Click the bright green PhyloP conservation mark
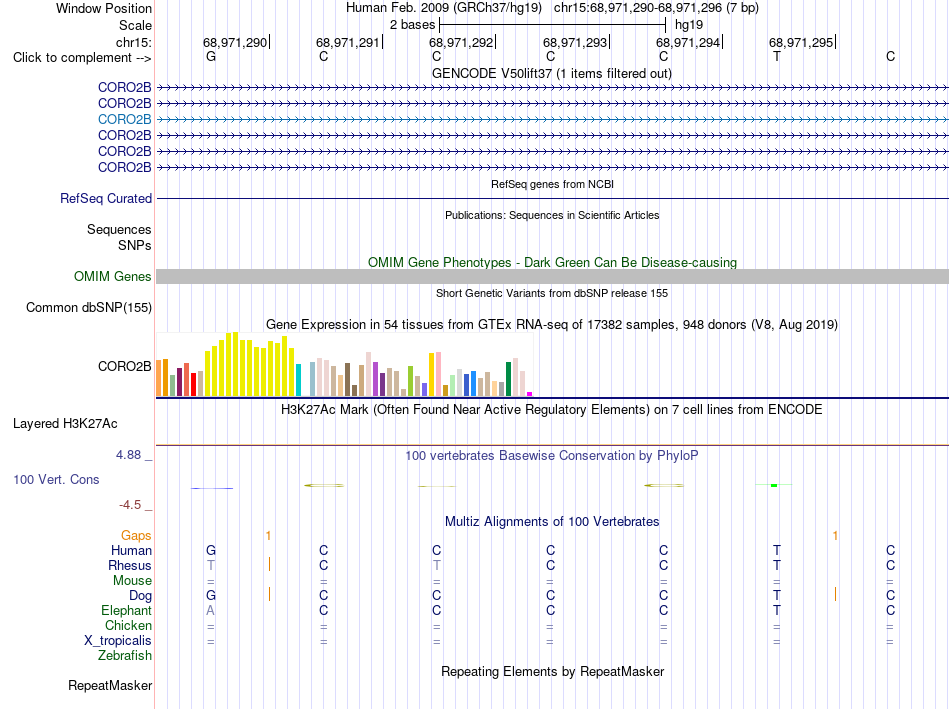The width and height of the screenshot is (950, 709). pyautogui.click(x=774, y=485)
